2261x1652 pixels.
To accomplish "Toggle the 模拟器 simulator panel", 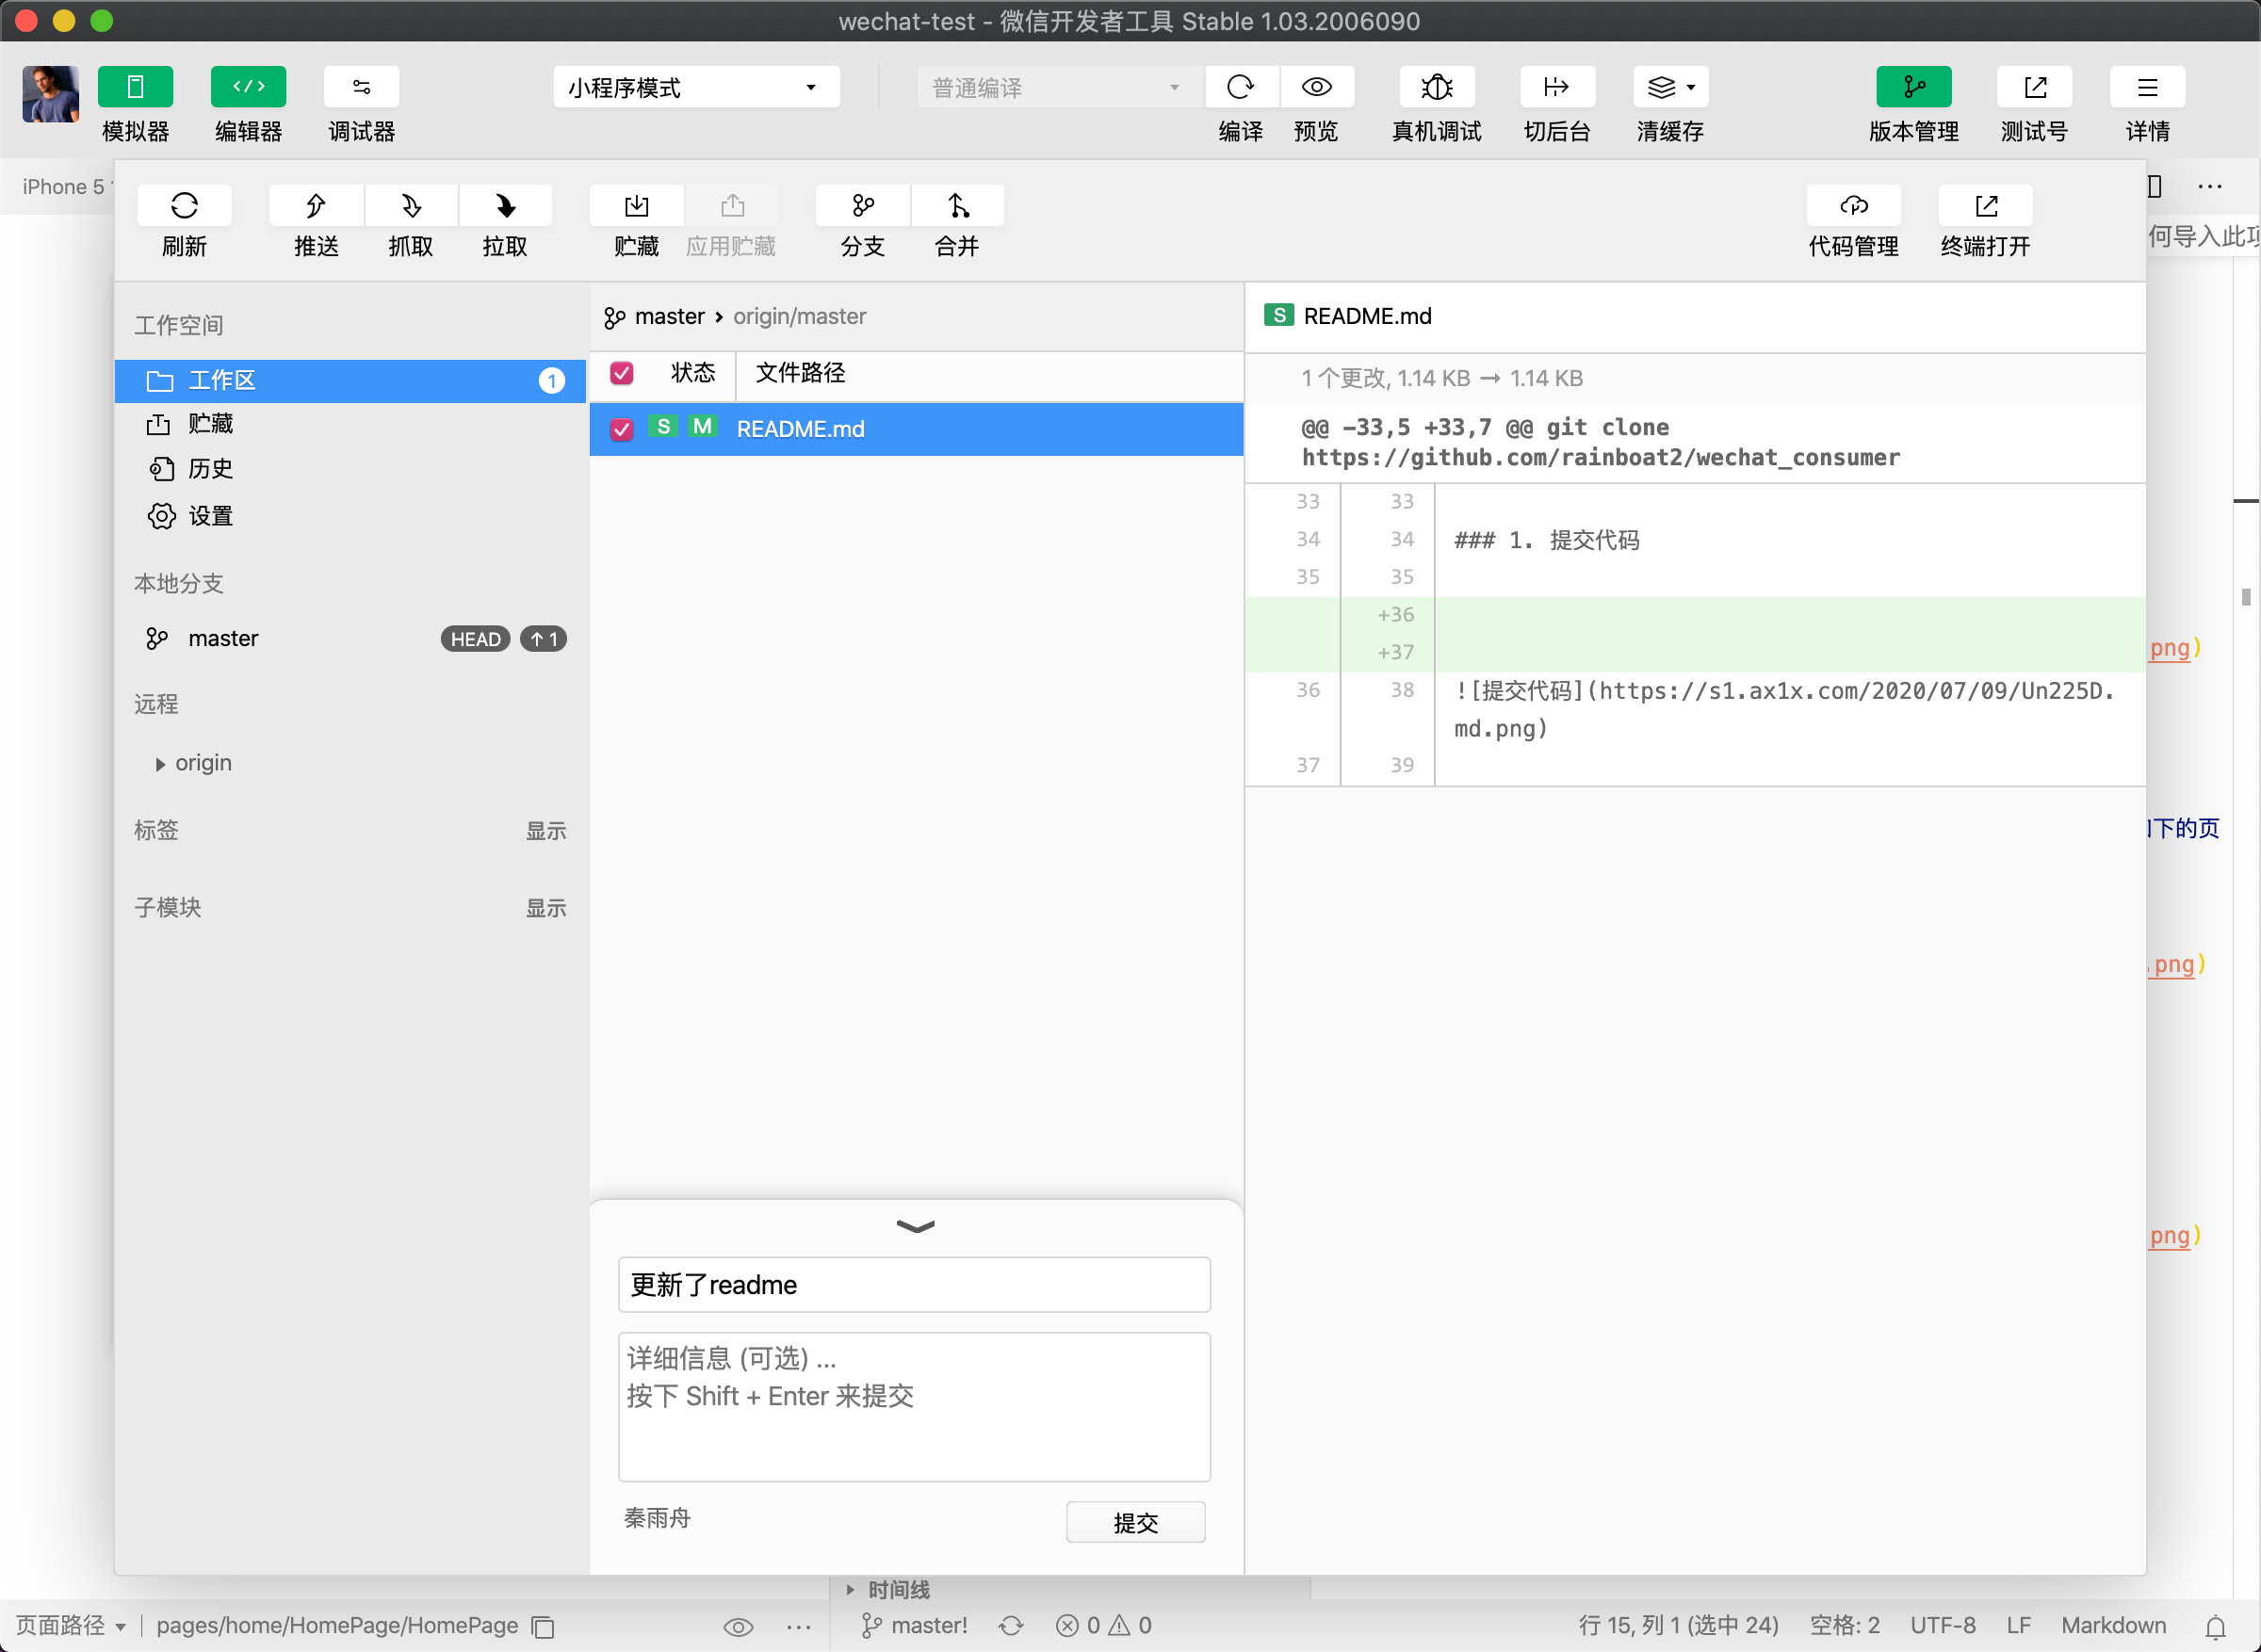I will [x=135, y=87].
